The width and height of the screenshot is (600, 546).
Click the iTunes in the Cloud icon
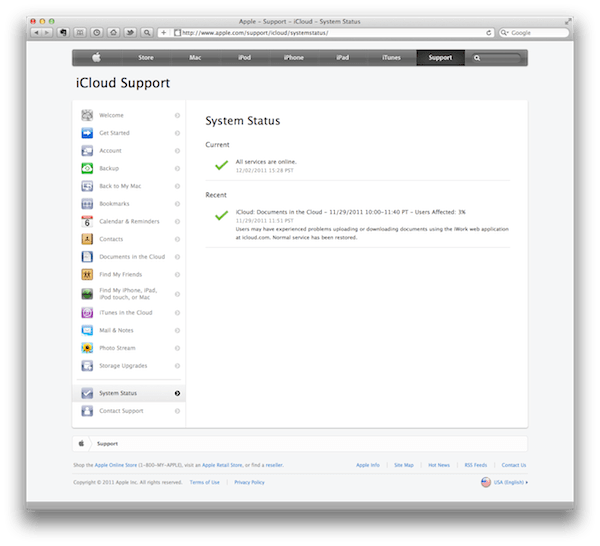pyautogui.click(x=87, y=313)
